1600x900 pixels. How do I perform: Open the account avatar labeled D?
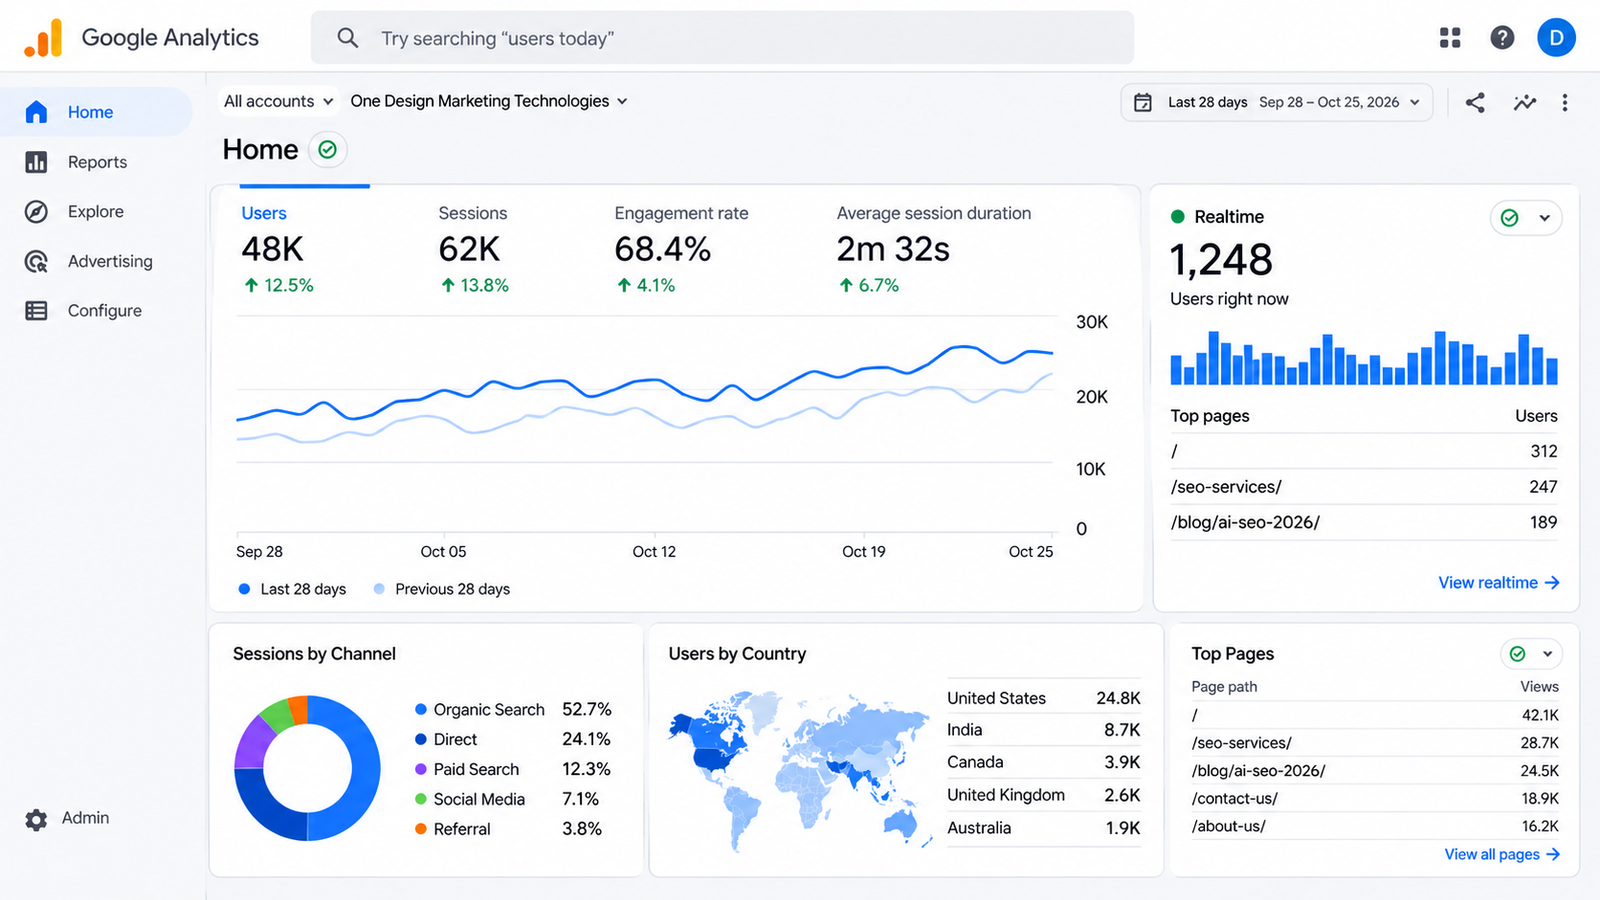click(1556, 38)
